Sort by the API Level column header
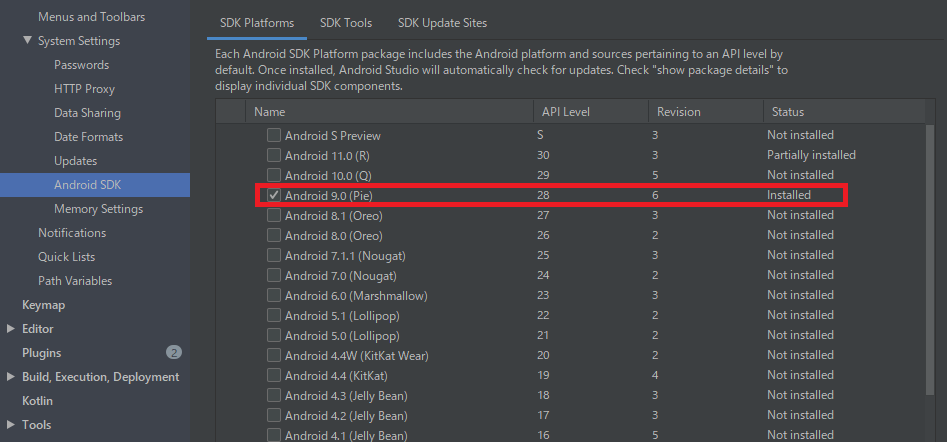Screen dimensions: 947x442 [591, 112]
